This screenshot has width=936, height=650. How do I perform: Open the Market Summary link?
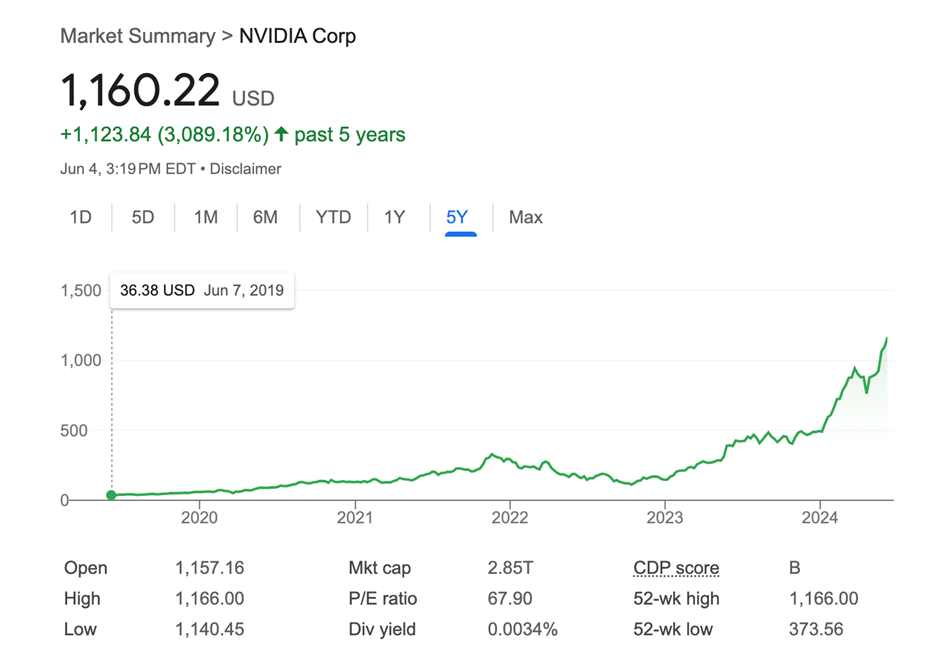tap(137, 36)
